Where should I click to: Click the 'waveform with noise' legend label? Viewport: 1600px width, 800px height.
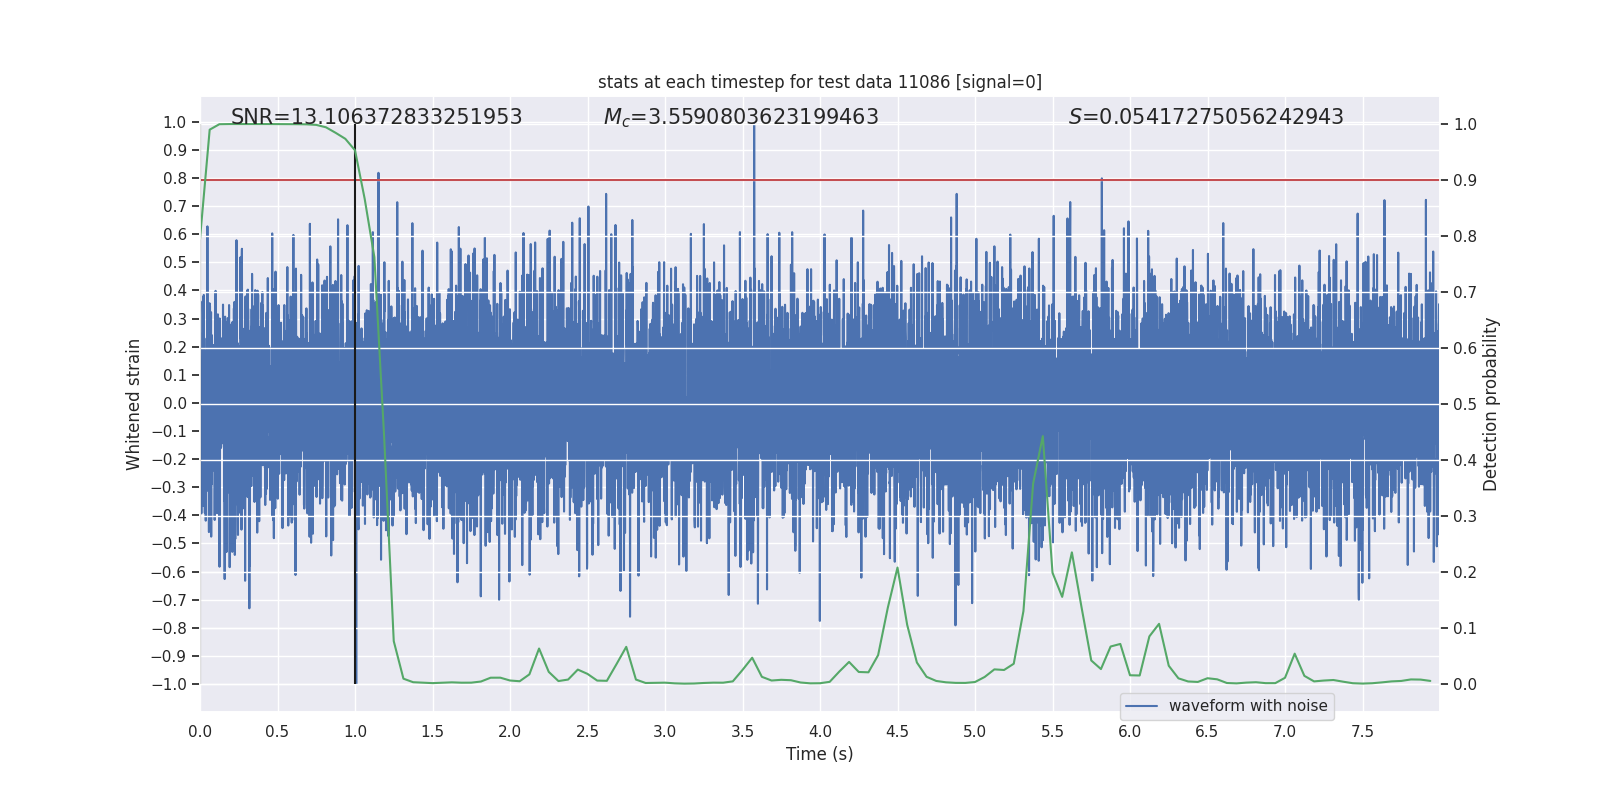coord(1248,706)
